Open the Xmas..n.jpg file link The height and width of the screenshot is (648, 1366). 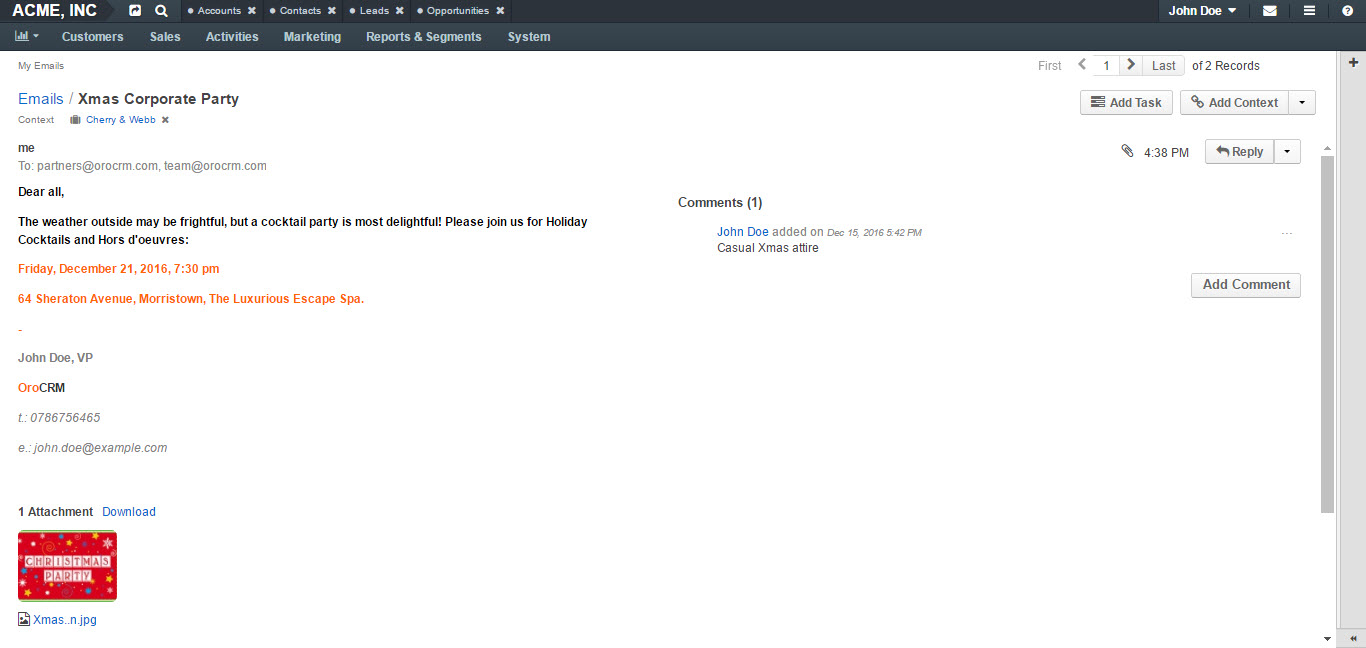(x=65, y=620)
